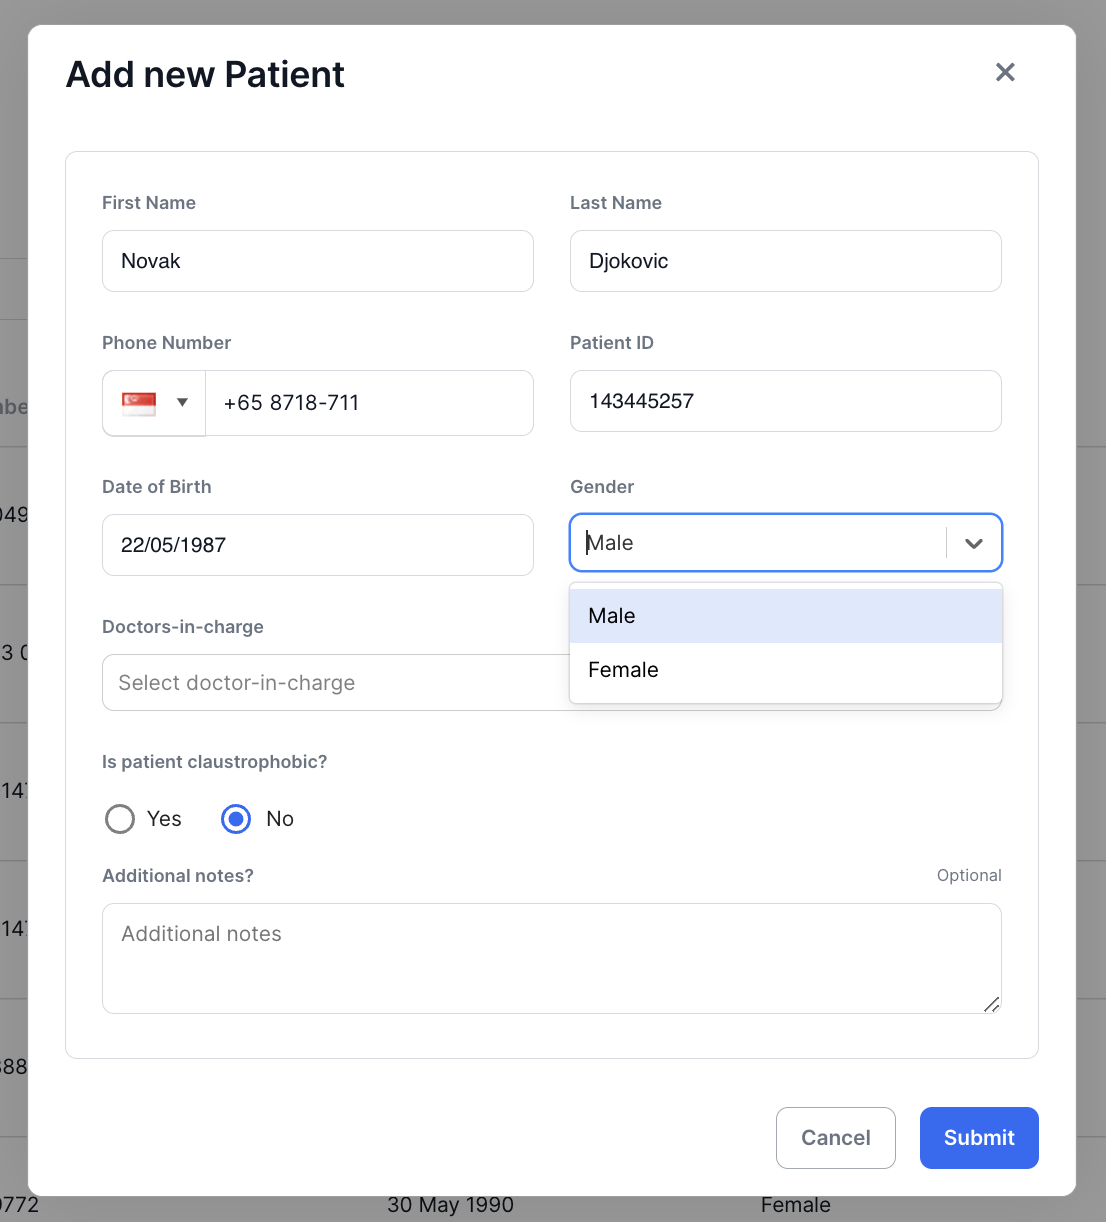Click into the Last Name field
1106x1222 pixels.
(x=785, y=261)
